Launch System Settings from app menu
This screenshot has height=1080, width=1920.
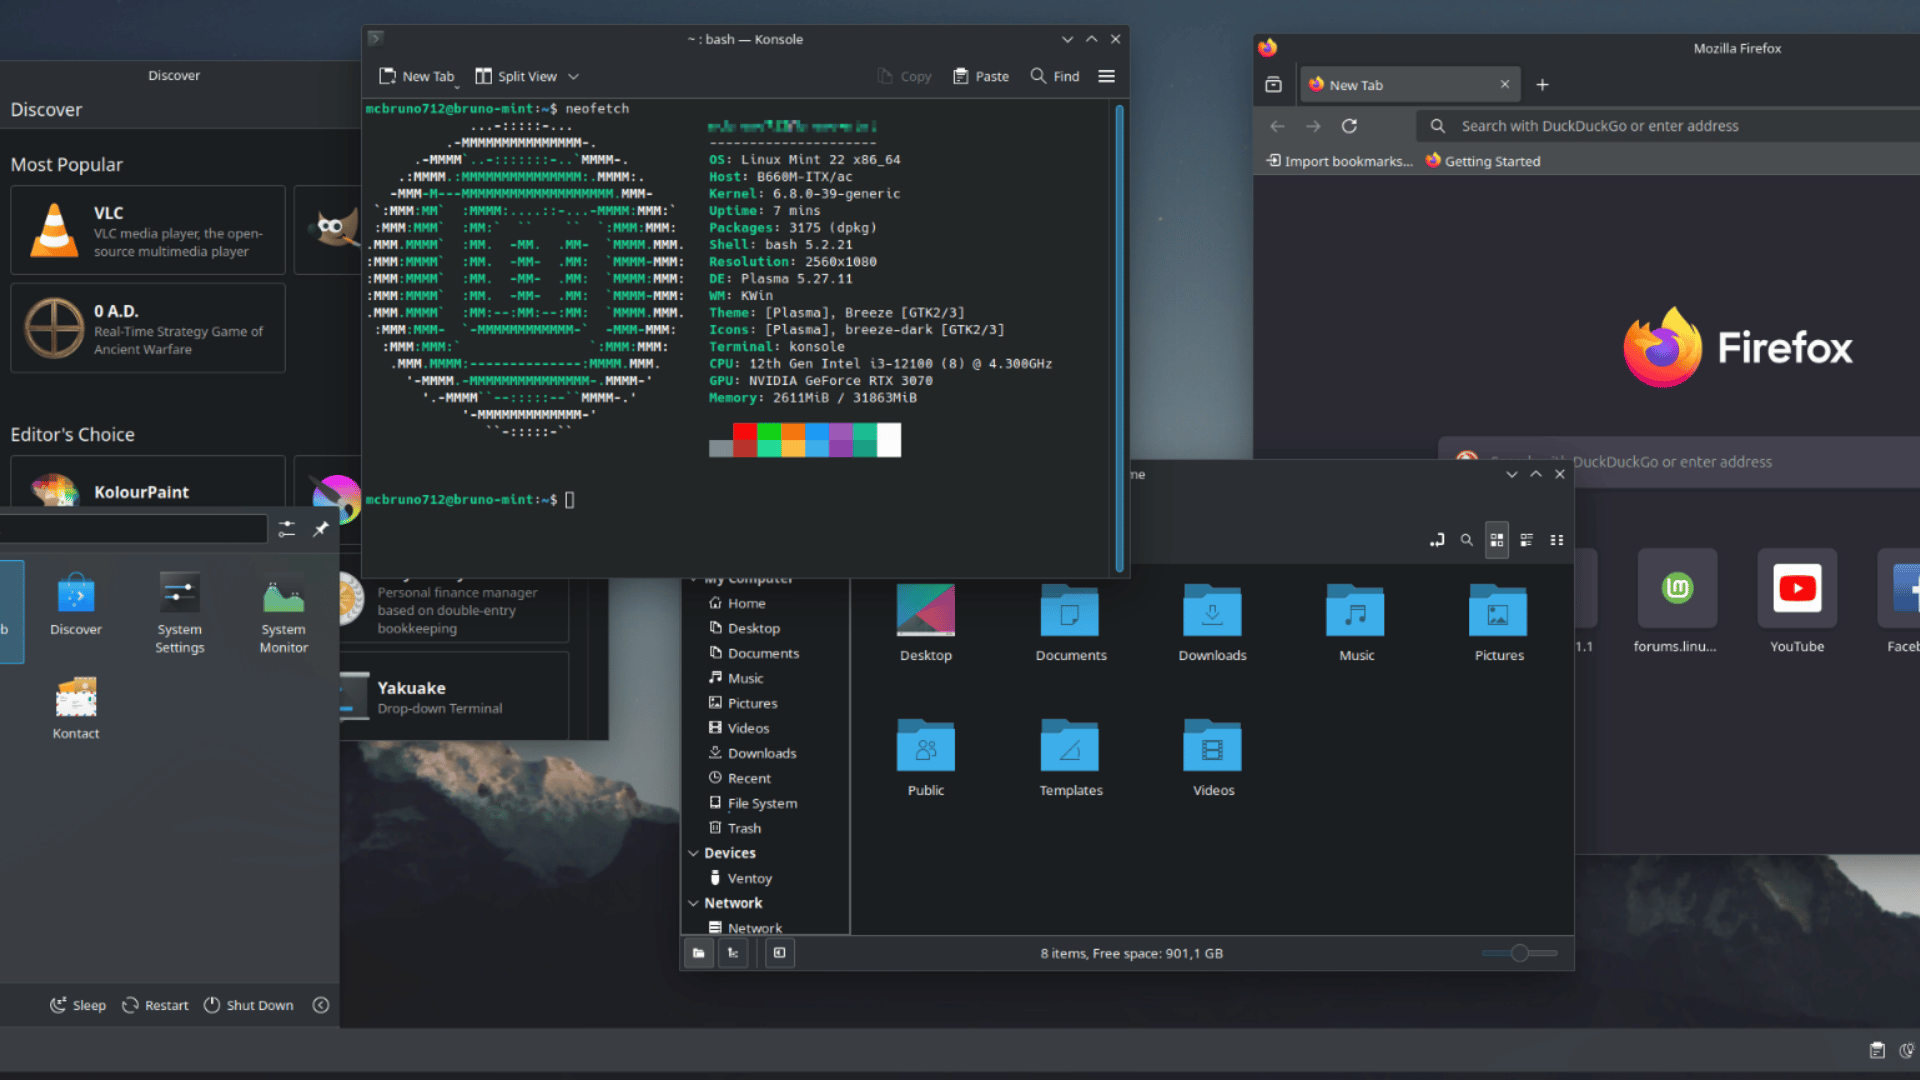coord(180,613)
